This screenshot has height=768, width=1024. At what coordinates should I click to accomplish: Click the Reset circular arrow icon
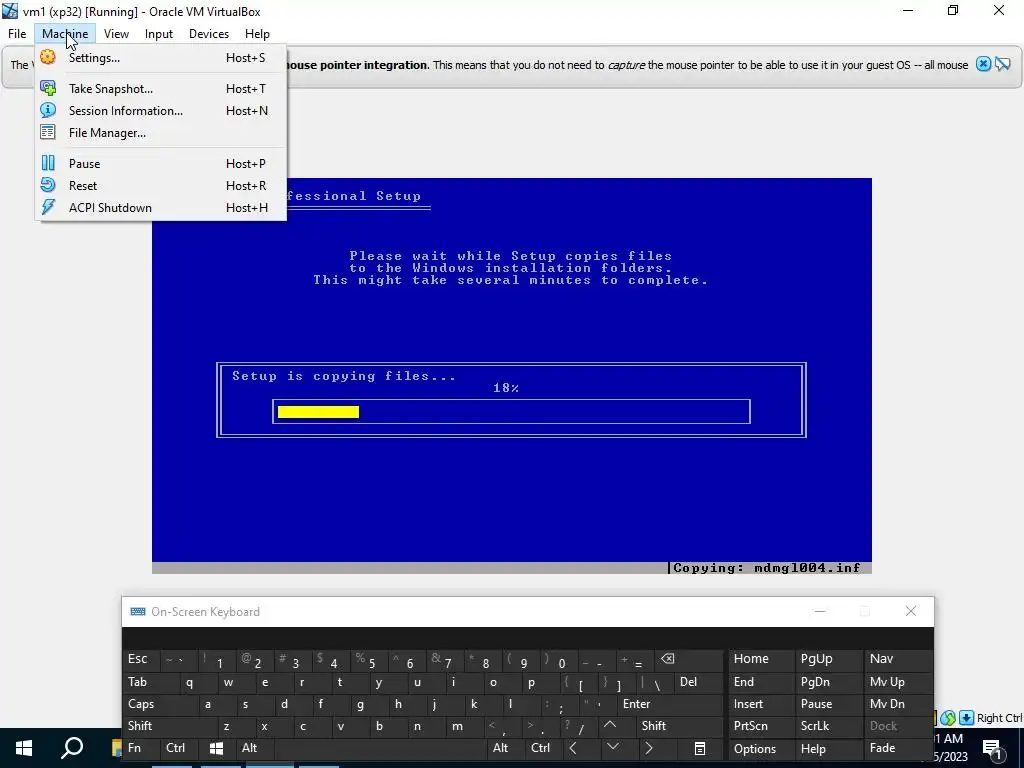pyautogui.click(x=48, y=185)
